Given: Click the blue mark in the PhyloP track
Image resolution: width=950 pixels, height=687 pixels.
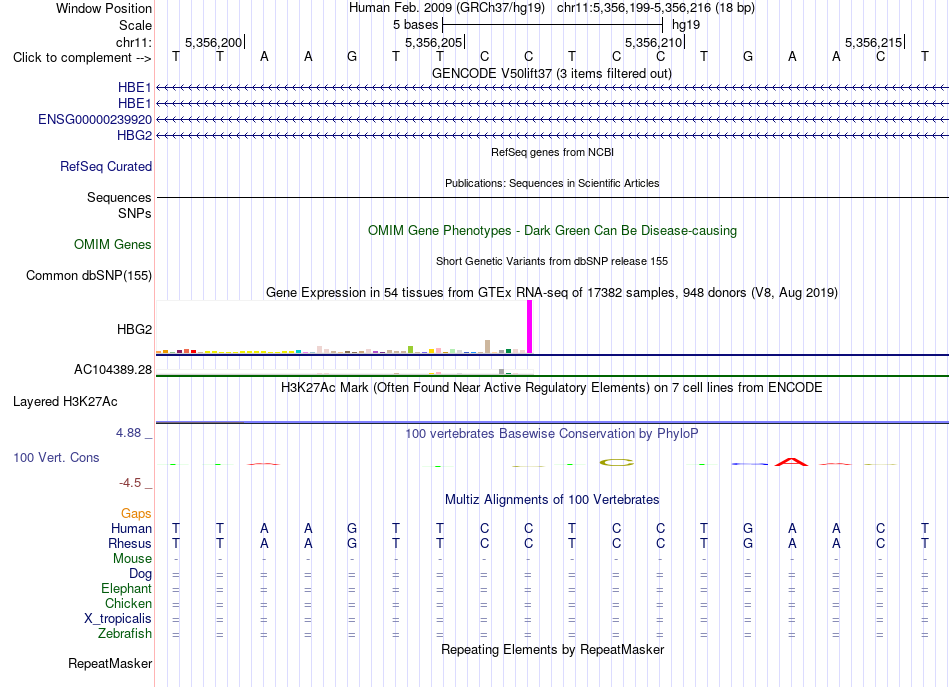Looking at the screenshot, I should tap(749, 464).
